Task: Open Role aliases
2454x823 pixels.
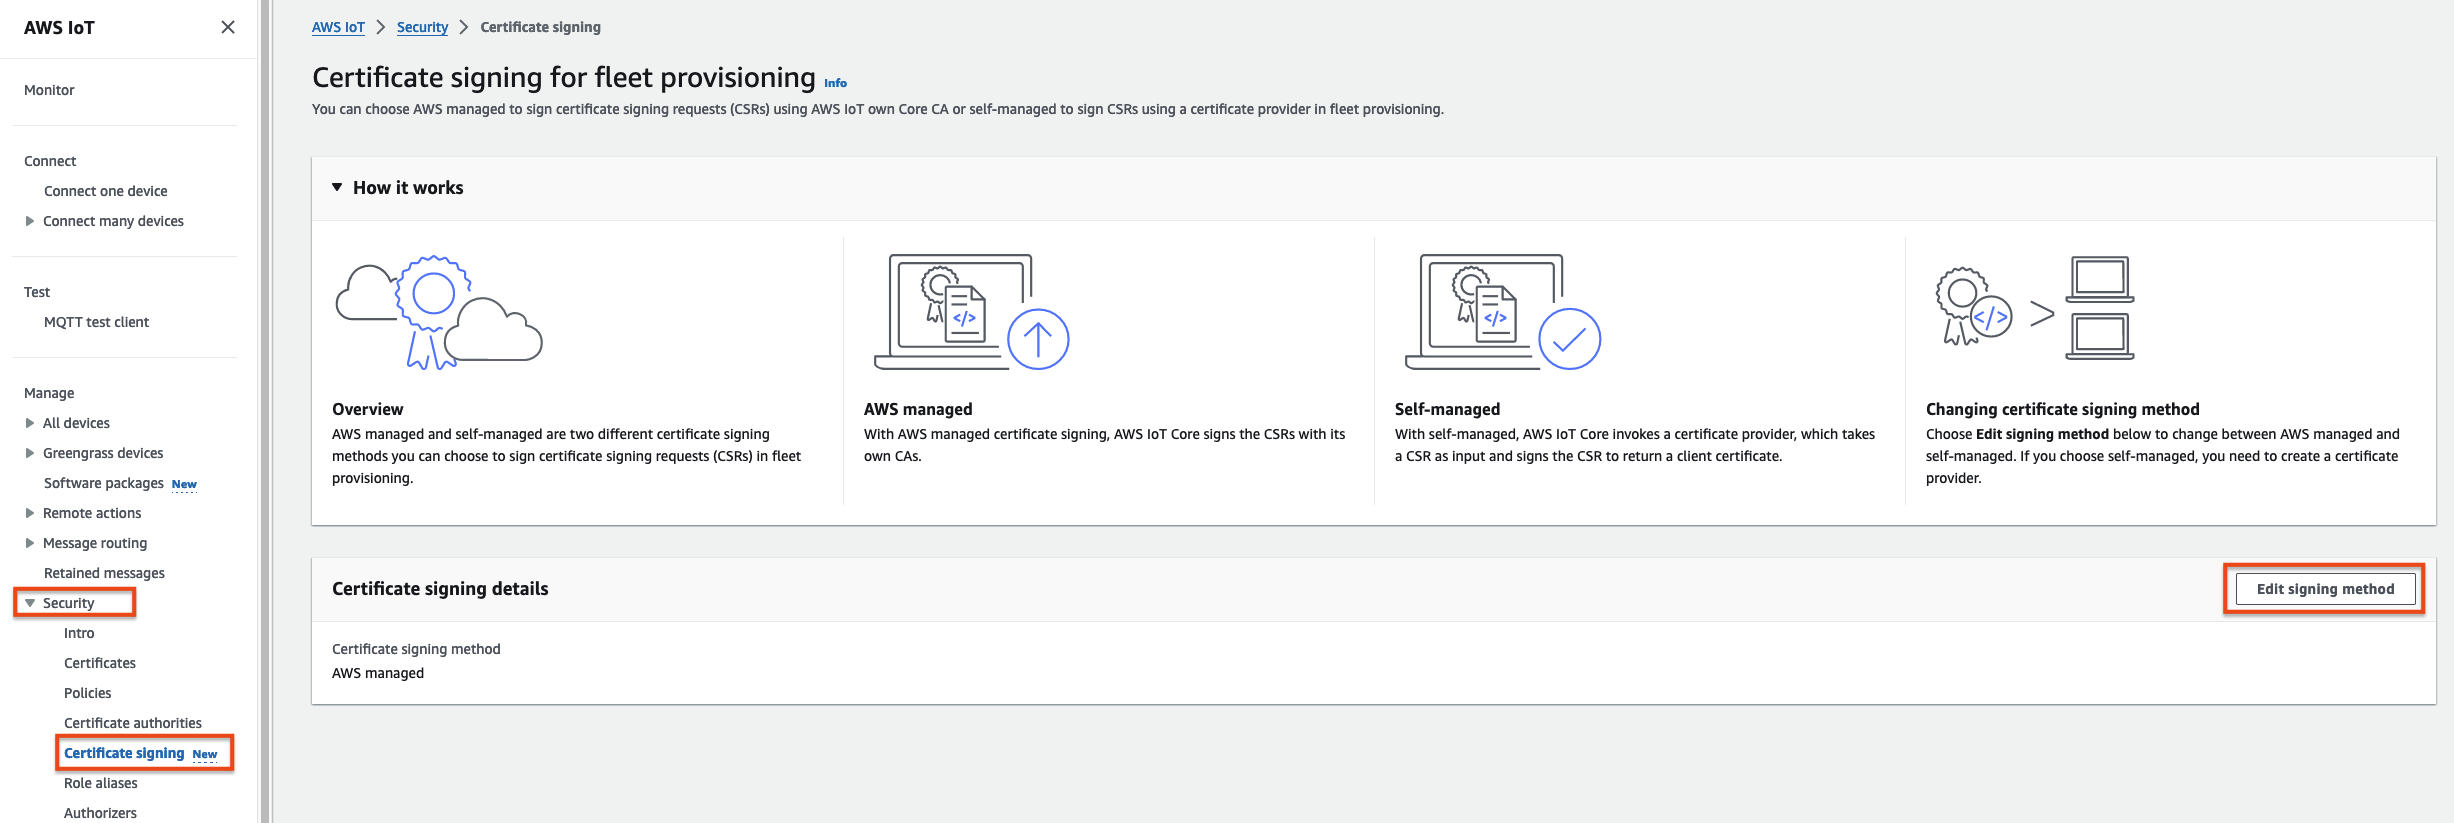Action: (101, 783)
